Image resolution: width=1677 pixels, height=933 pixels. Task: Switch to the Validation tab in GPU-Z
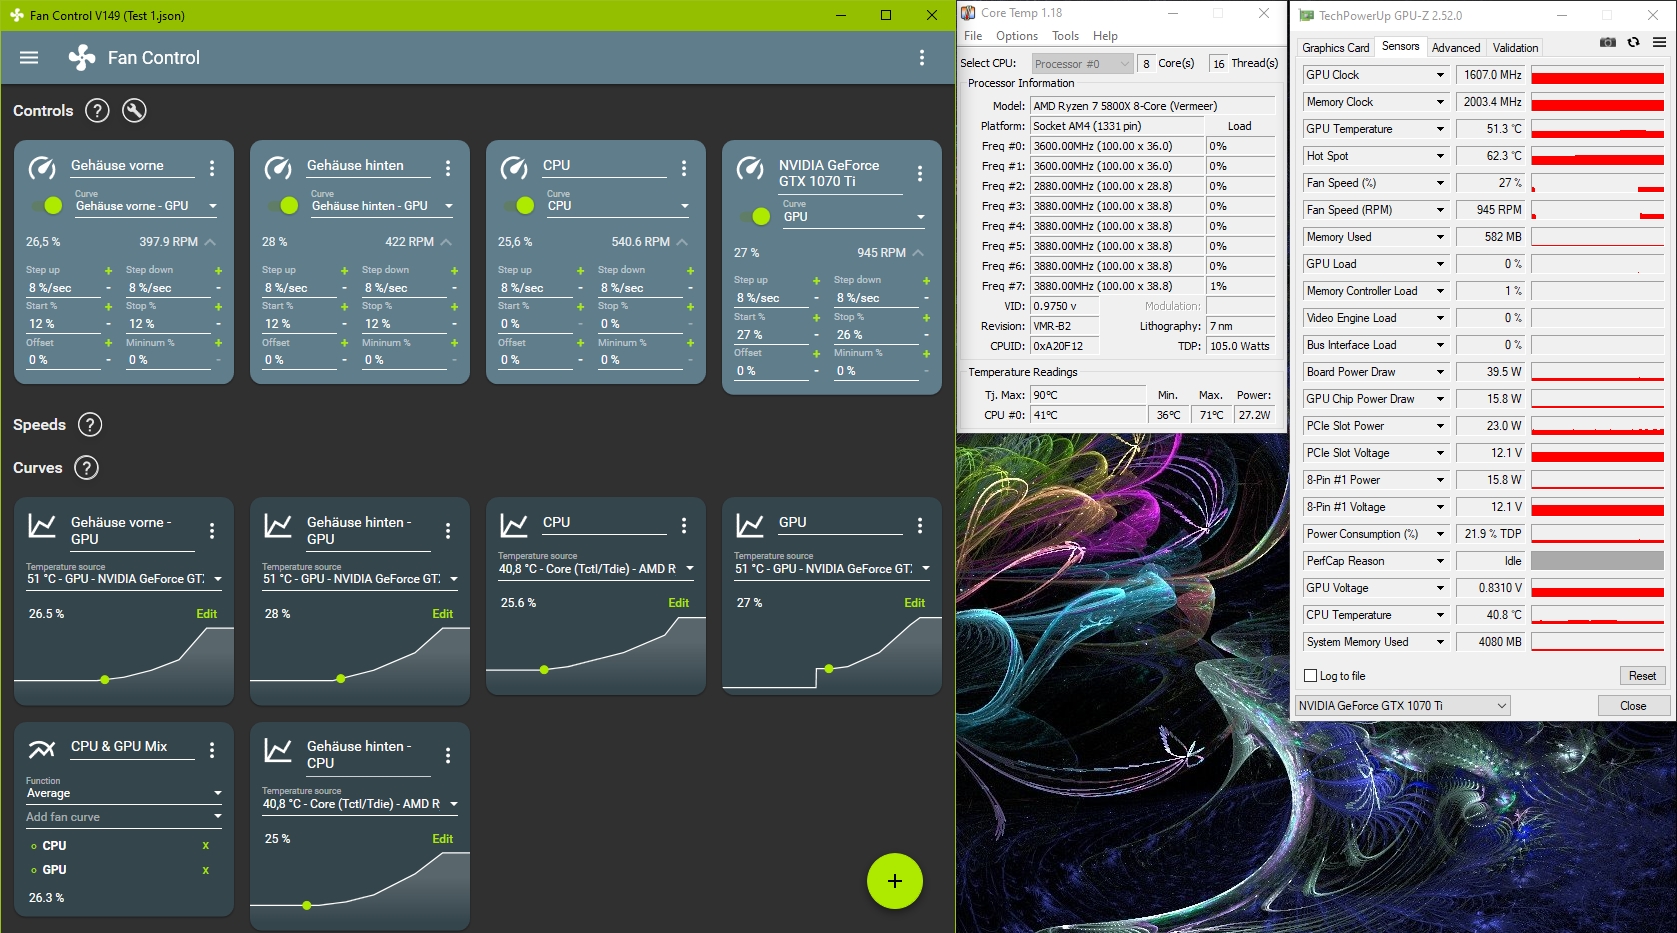(x=1515, y=48)
